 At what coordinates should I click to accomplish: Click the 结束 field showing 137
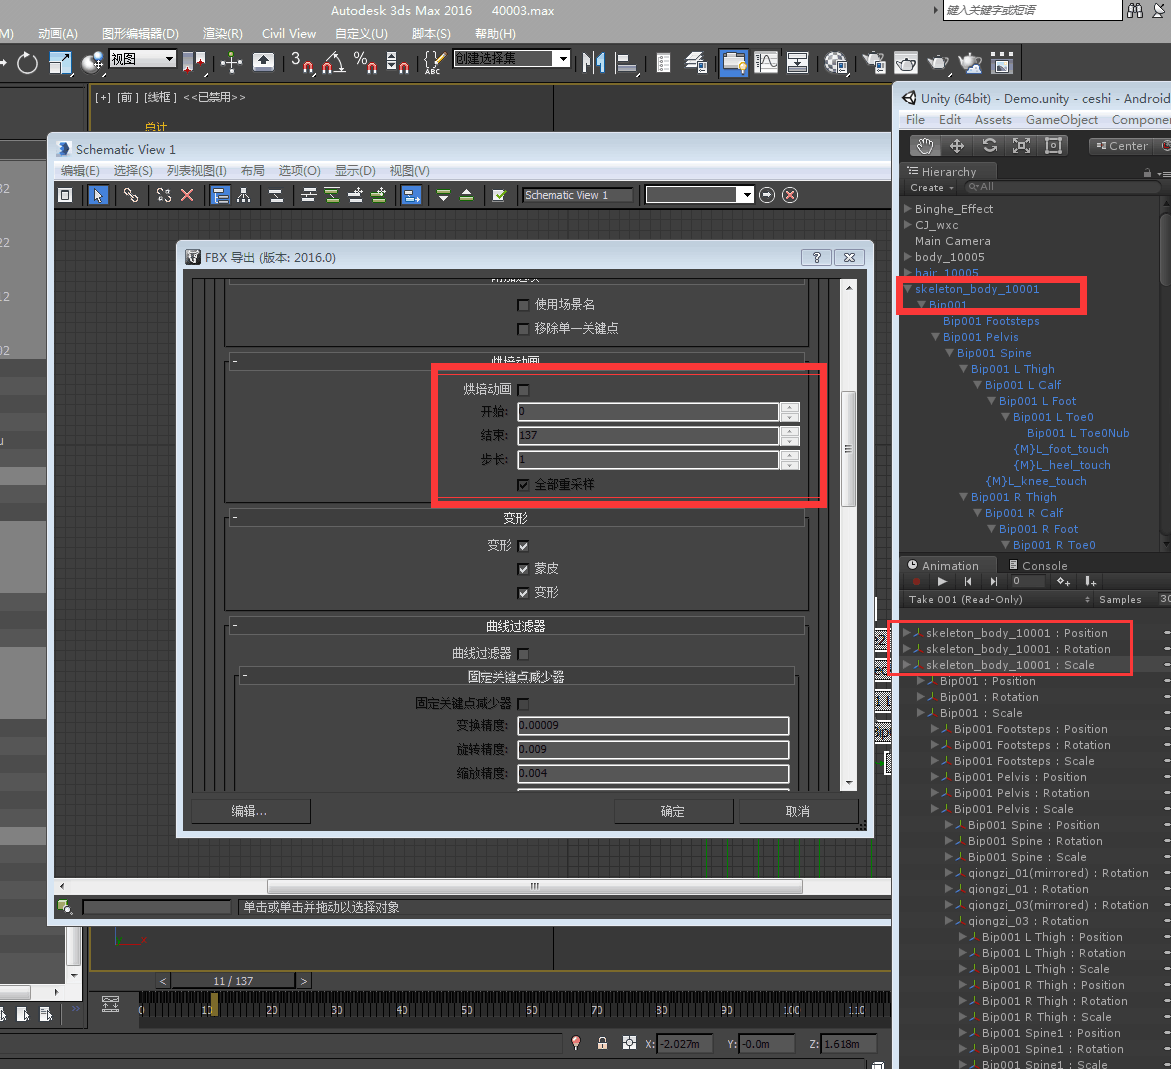pyautogui.click(x=647, y=435)
